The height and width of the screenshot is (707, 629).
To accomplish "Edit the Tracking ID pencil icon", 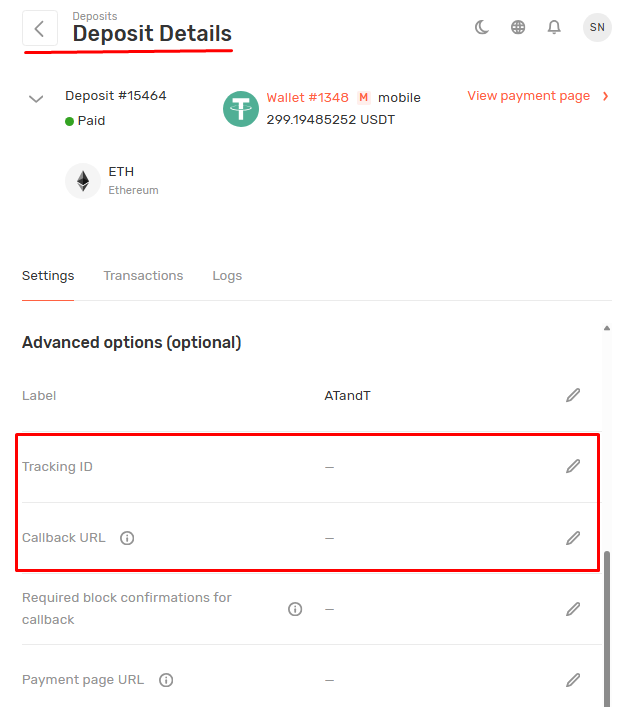I will (573, 466).
